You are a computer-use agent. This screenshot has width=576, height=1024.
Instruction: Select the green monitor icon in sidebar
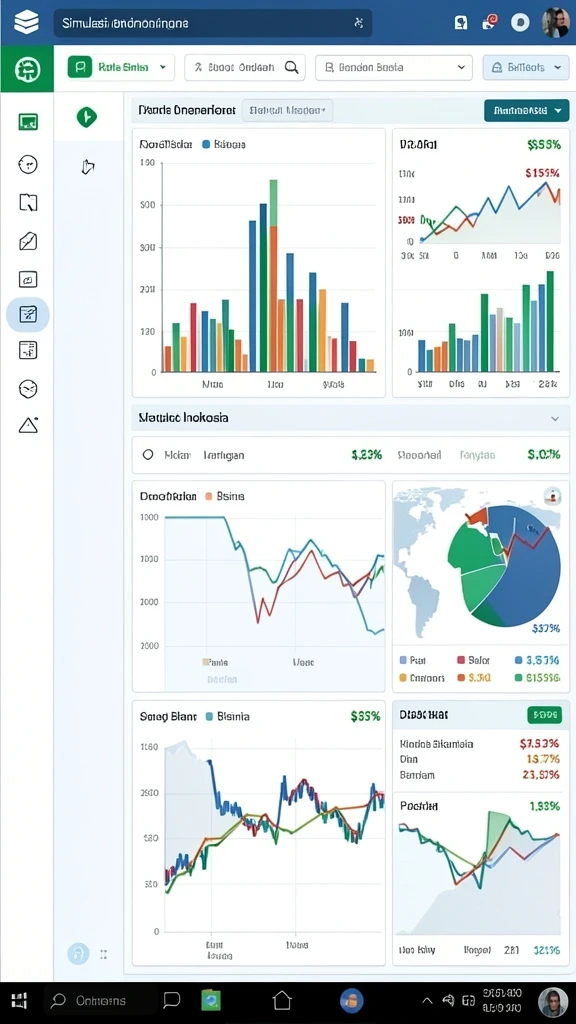coord(28,121)
